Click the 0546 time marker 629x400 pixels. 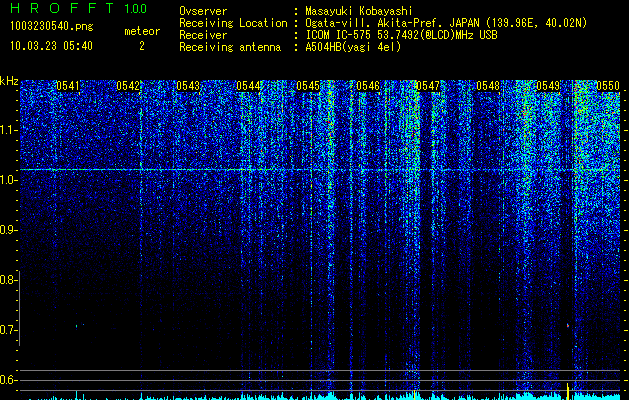click(x=368, y=86)
